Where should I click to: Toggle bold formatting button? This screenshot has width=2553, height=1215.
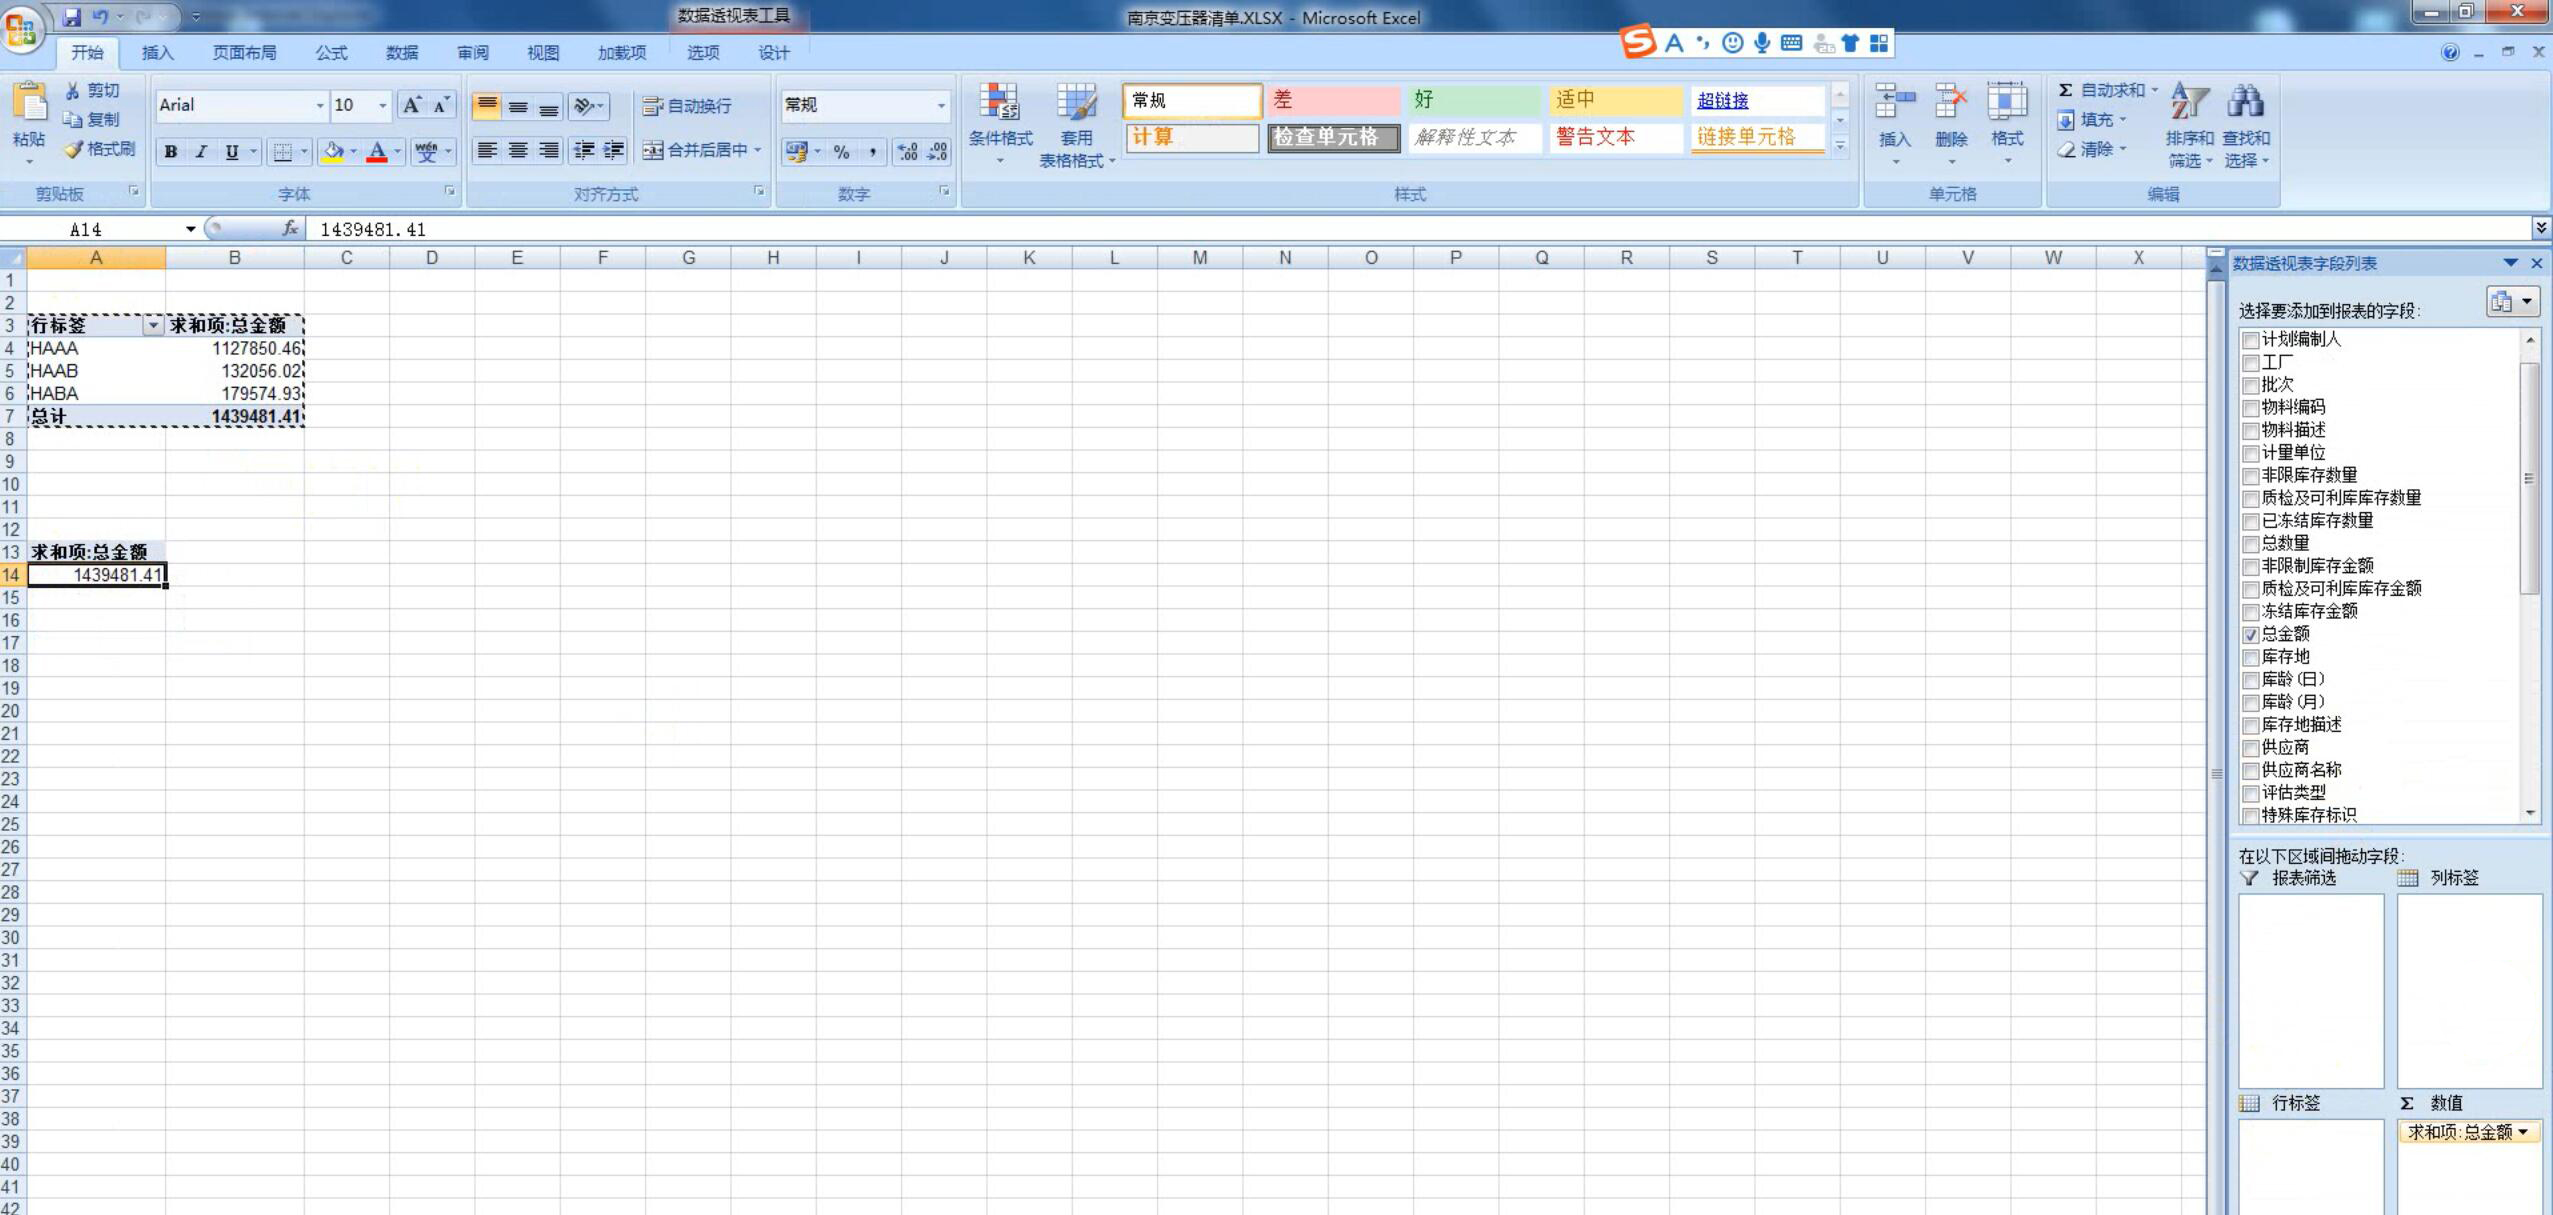171,152
